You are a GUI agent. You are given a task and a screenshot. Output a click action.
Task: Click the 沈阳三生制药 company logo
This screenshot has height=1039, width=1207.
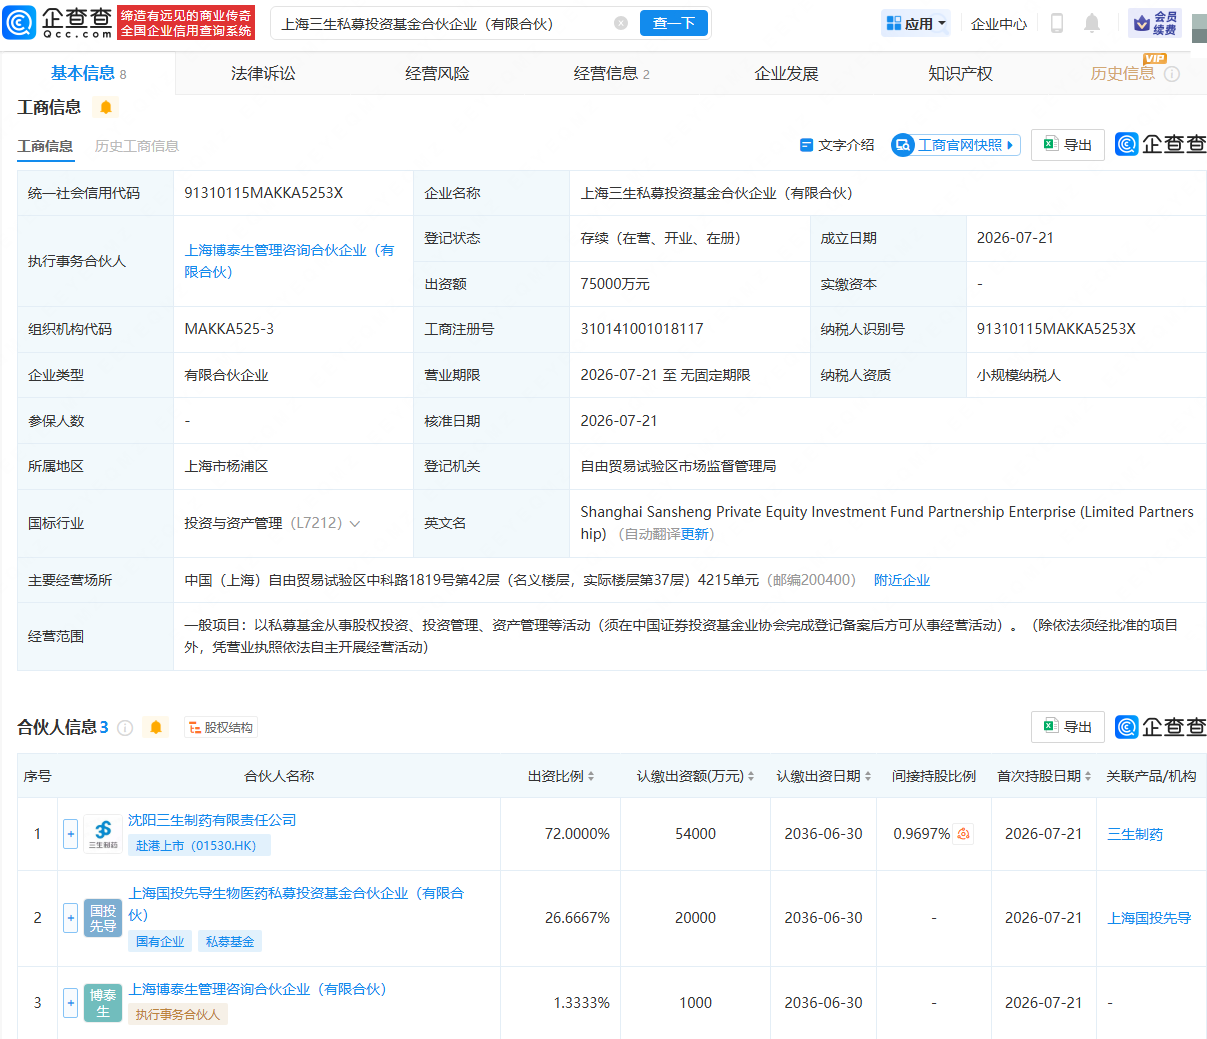coord(103,833)
